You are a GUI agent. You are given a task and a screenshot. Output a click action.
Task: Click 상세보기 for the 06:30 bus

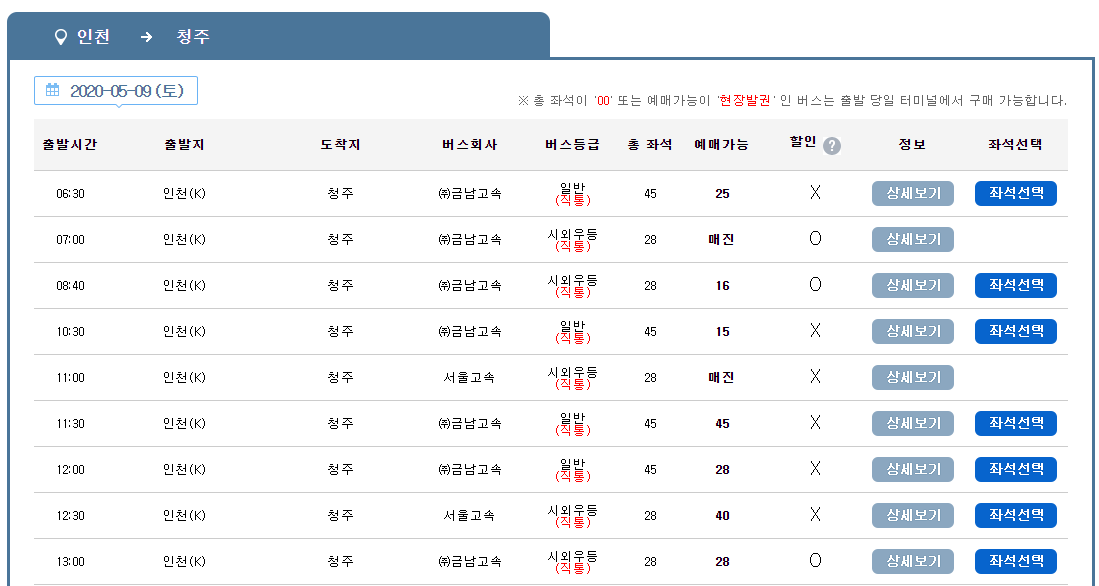click(x=913, y=193)
